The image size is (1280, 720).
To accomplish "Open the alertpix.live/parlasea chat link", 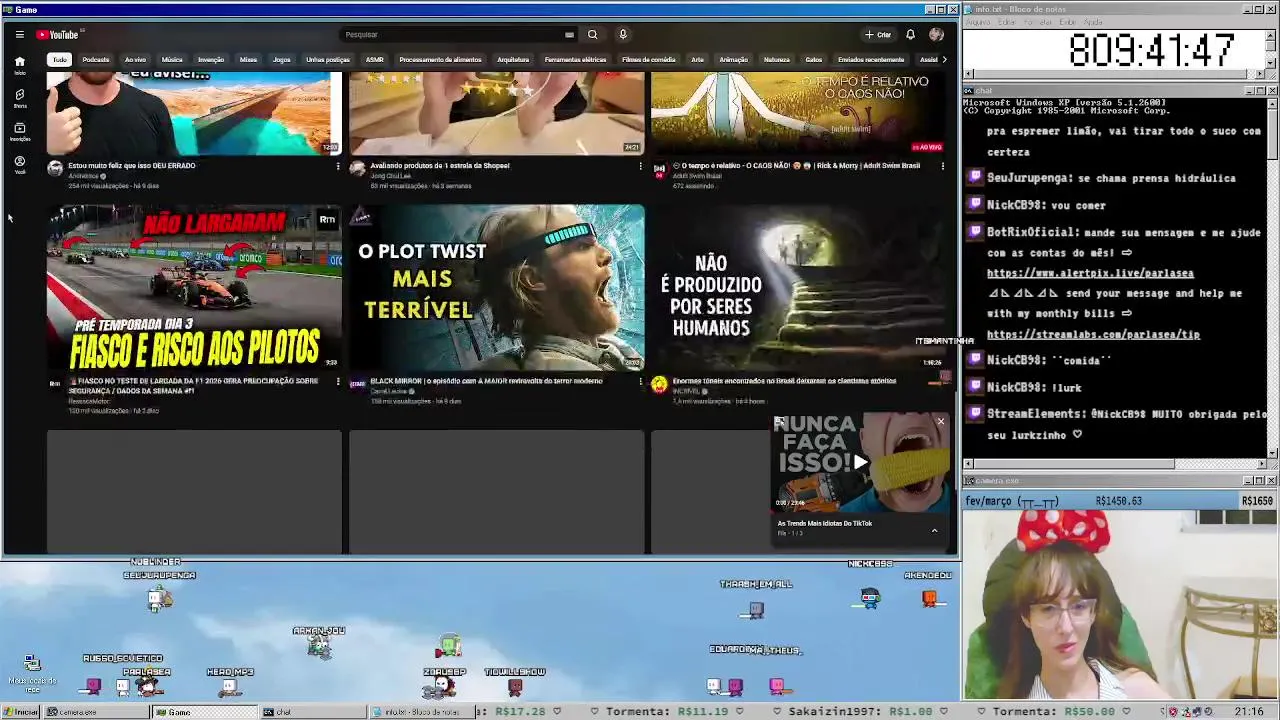I will point(1090,273).
